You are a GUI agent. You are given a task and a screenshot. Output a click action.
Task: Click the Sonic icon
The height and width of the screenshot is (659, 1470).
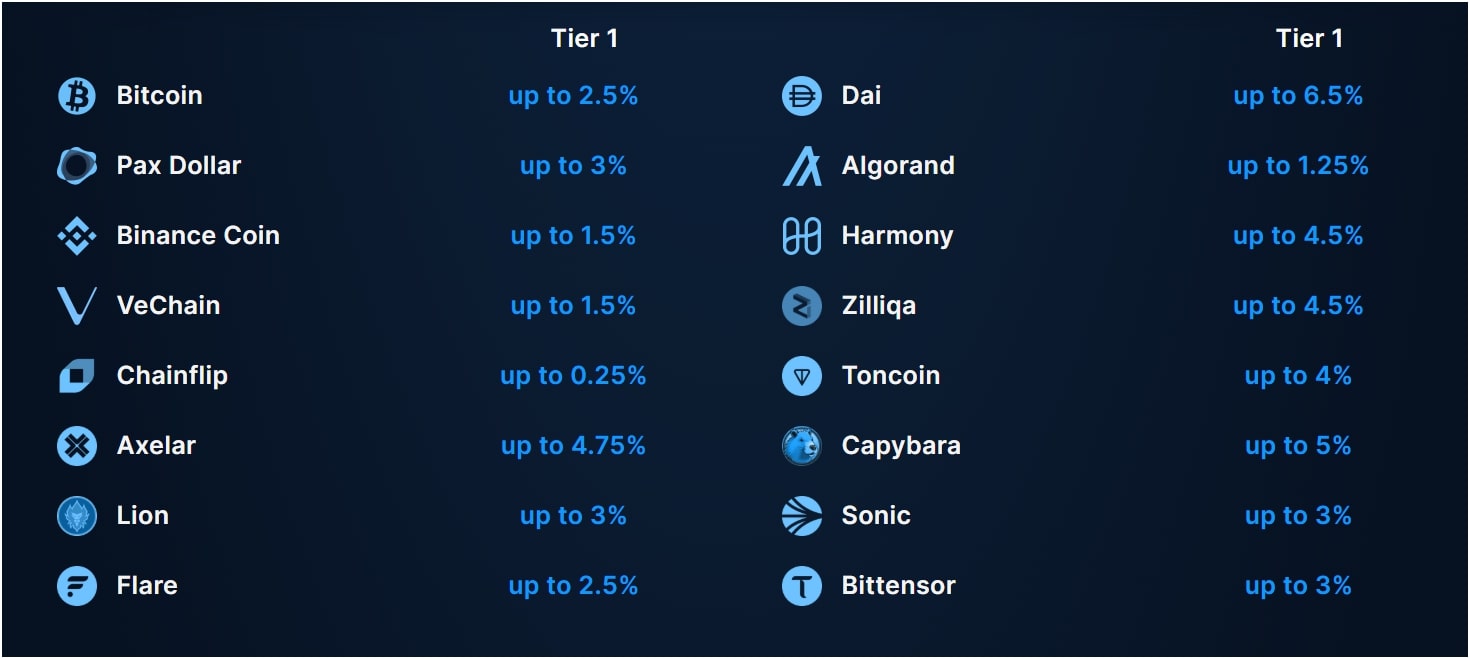coord(801,516)
